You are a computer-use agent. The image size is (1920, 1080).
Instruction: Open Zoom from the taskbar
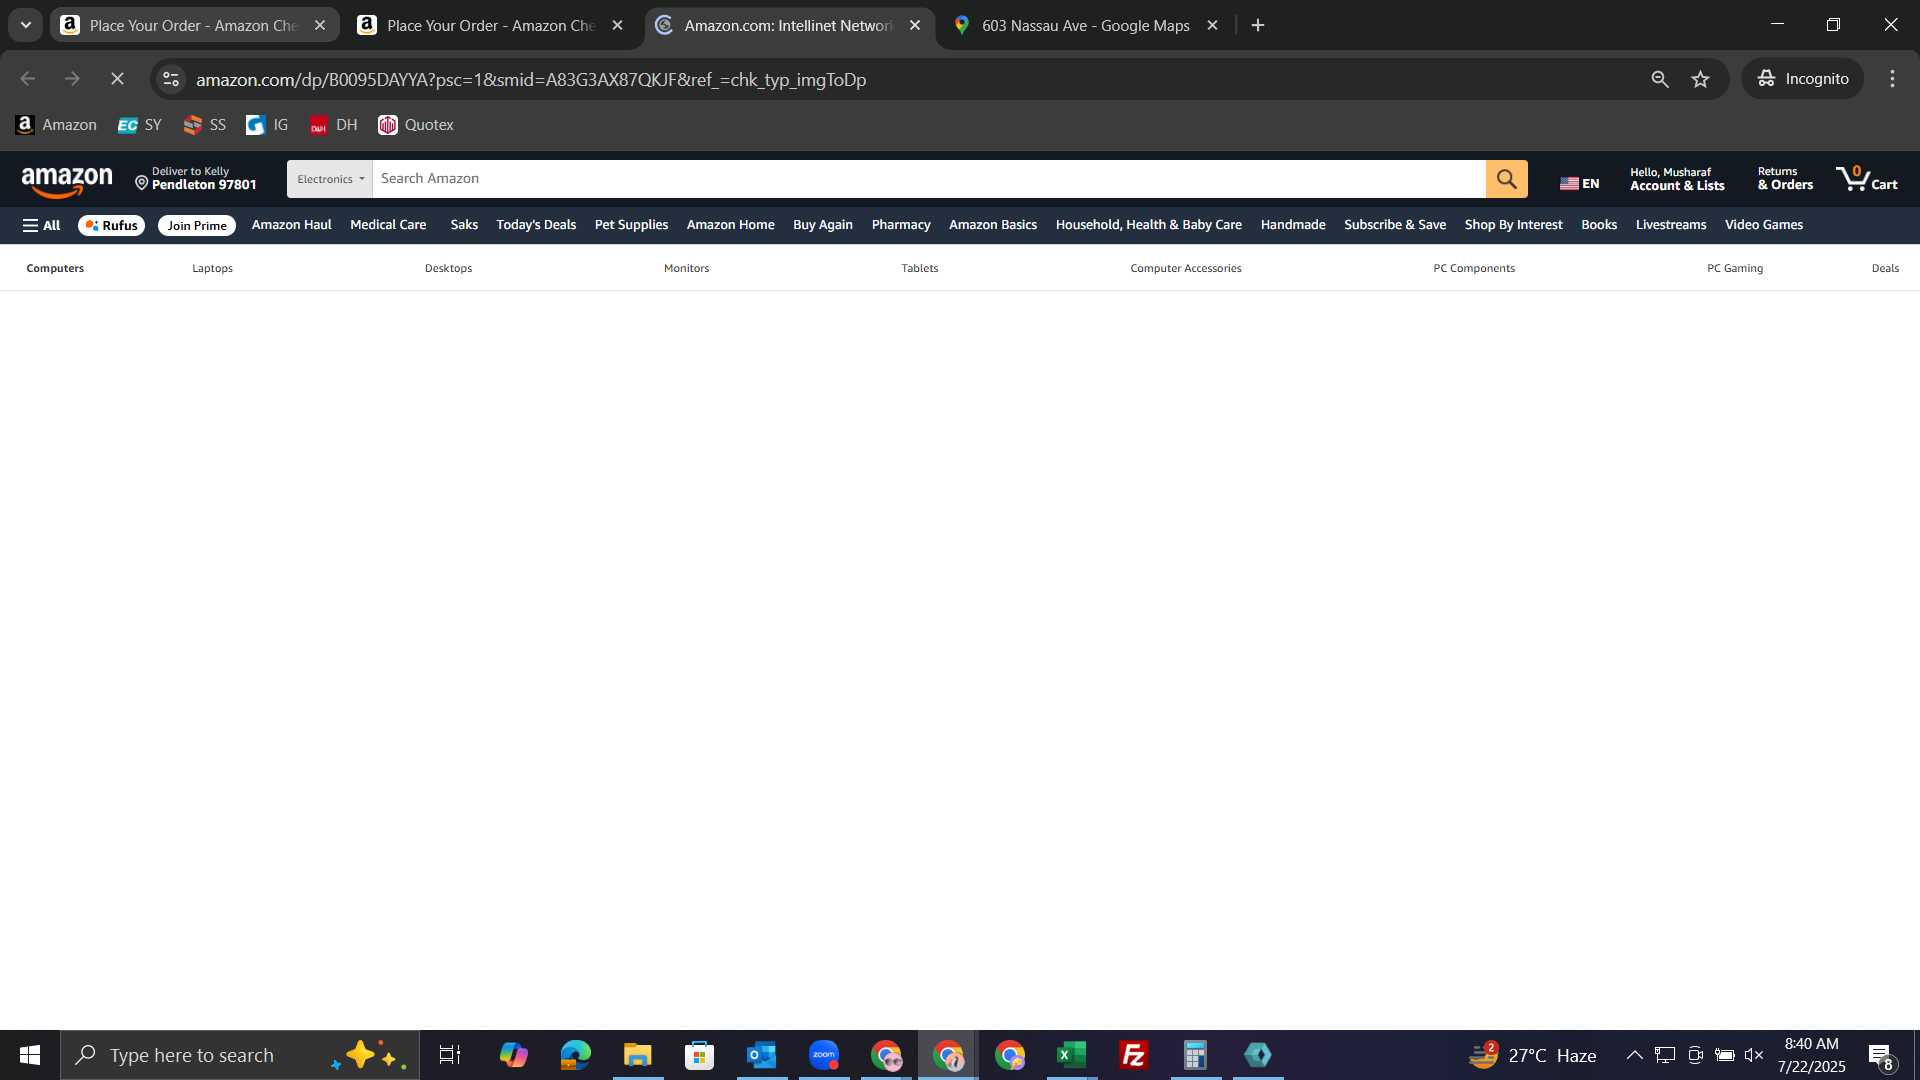[824, 1055]
